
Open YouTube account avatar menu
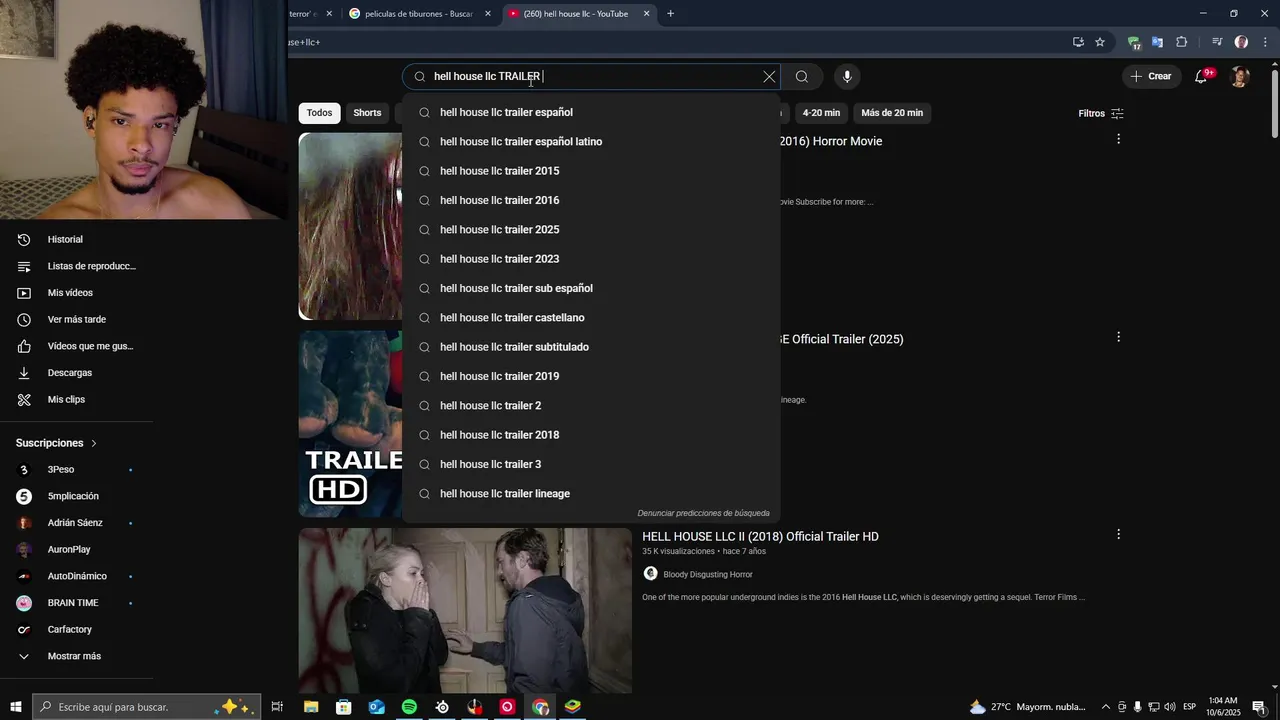pyautogui.click(x=1240, y=77)
